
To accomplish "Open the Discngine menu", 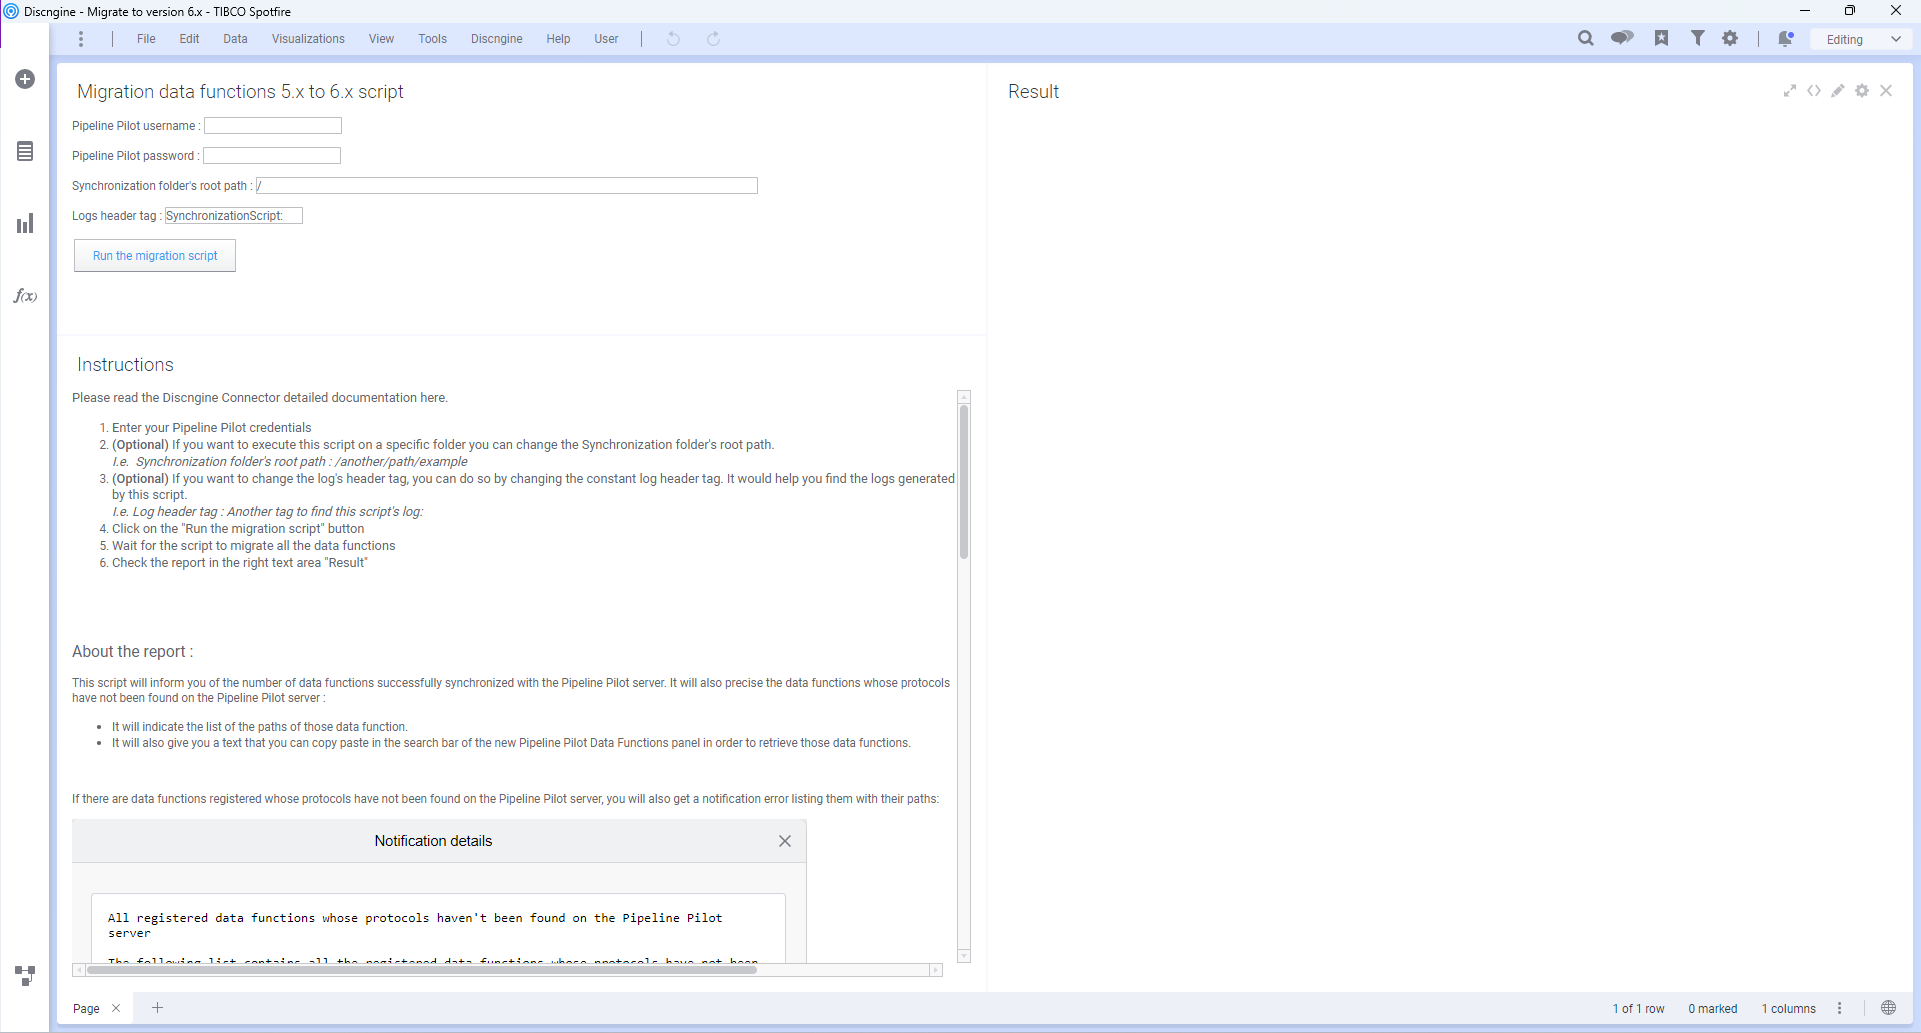I will tap(497, 39).
